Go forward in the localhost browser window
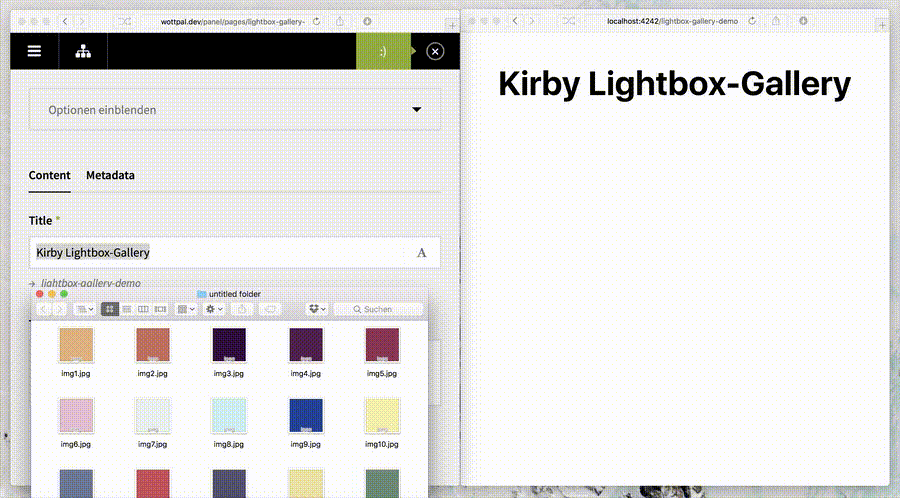This screenshot has width=900, height=498. tap(532, 21)
